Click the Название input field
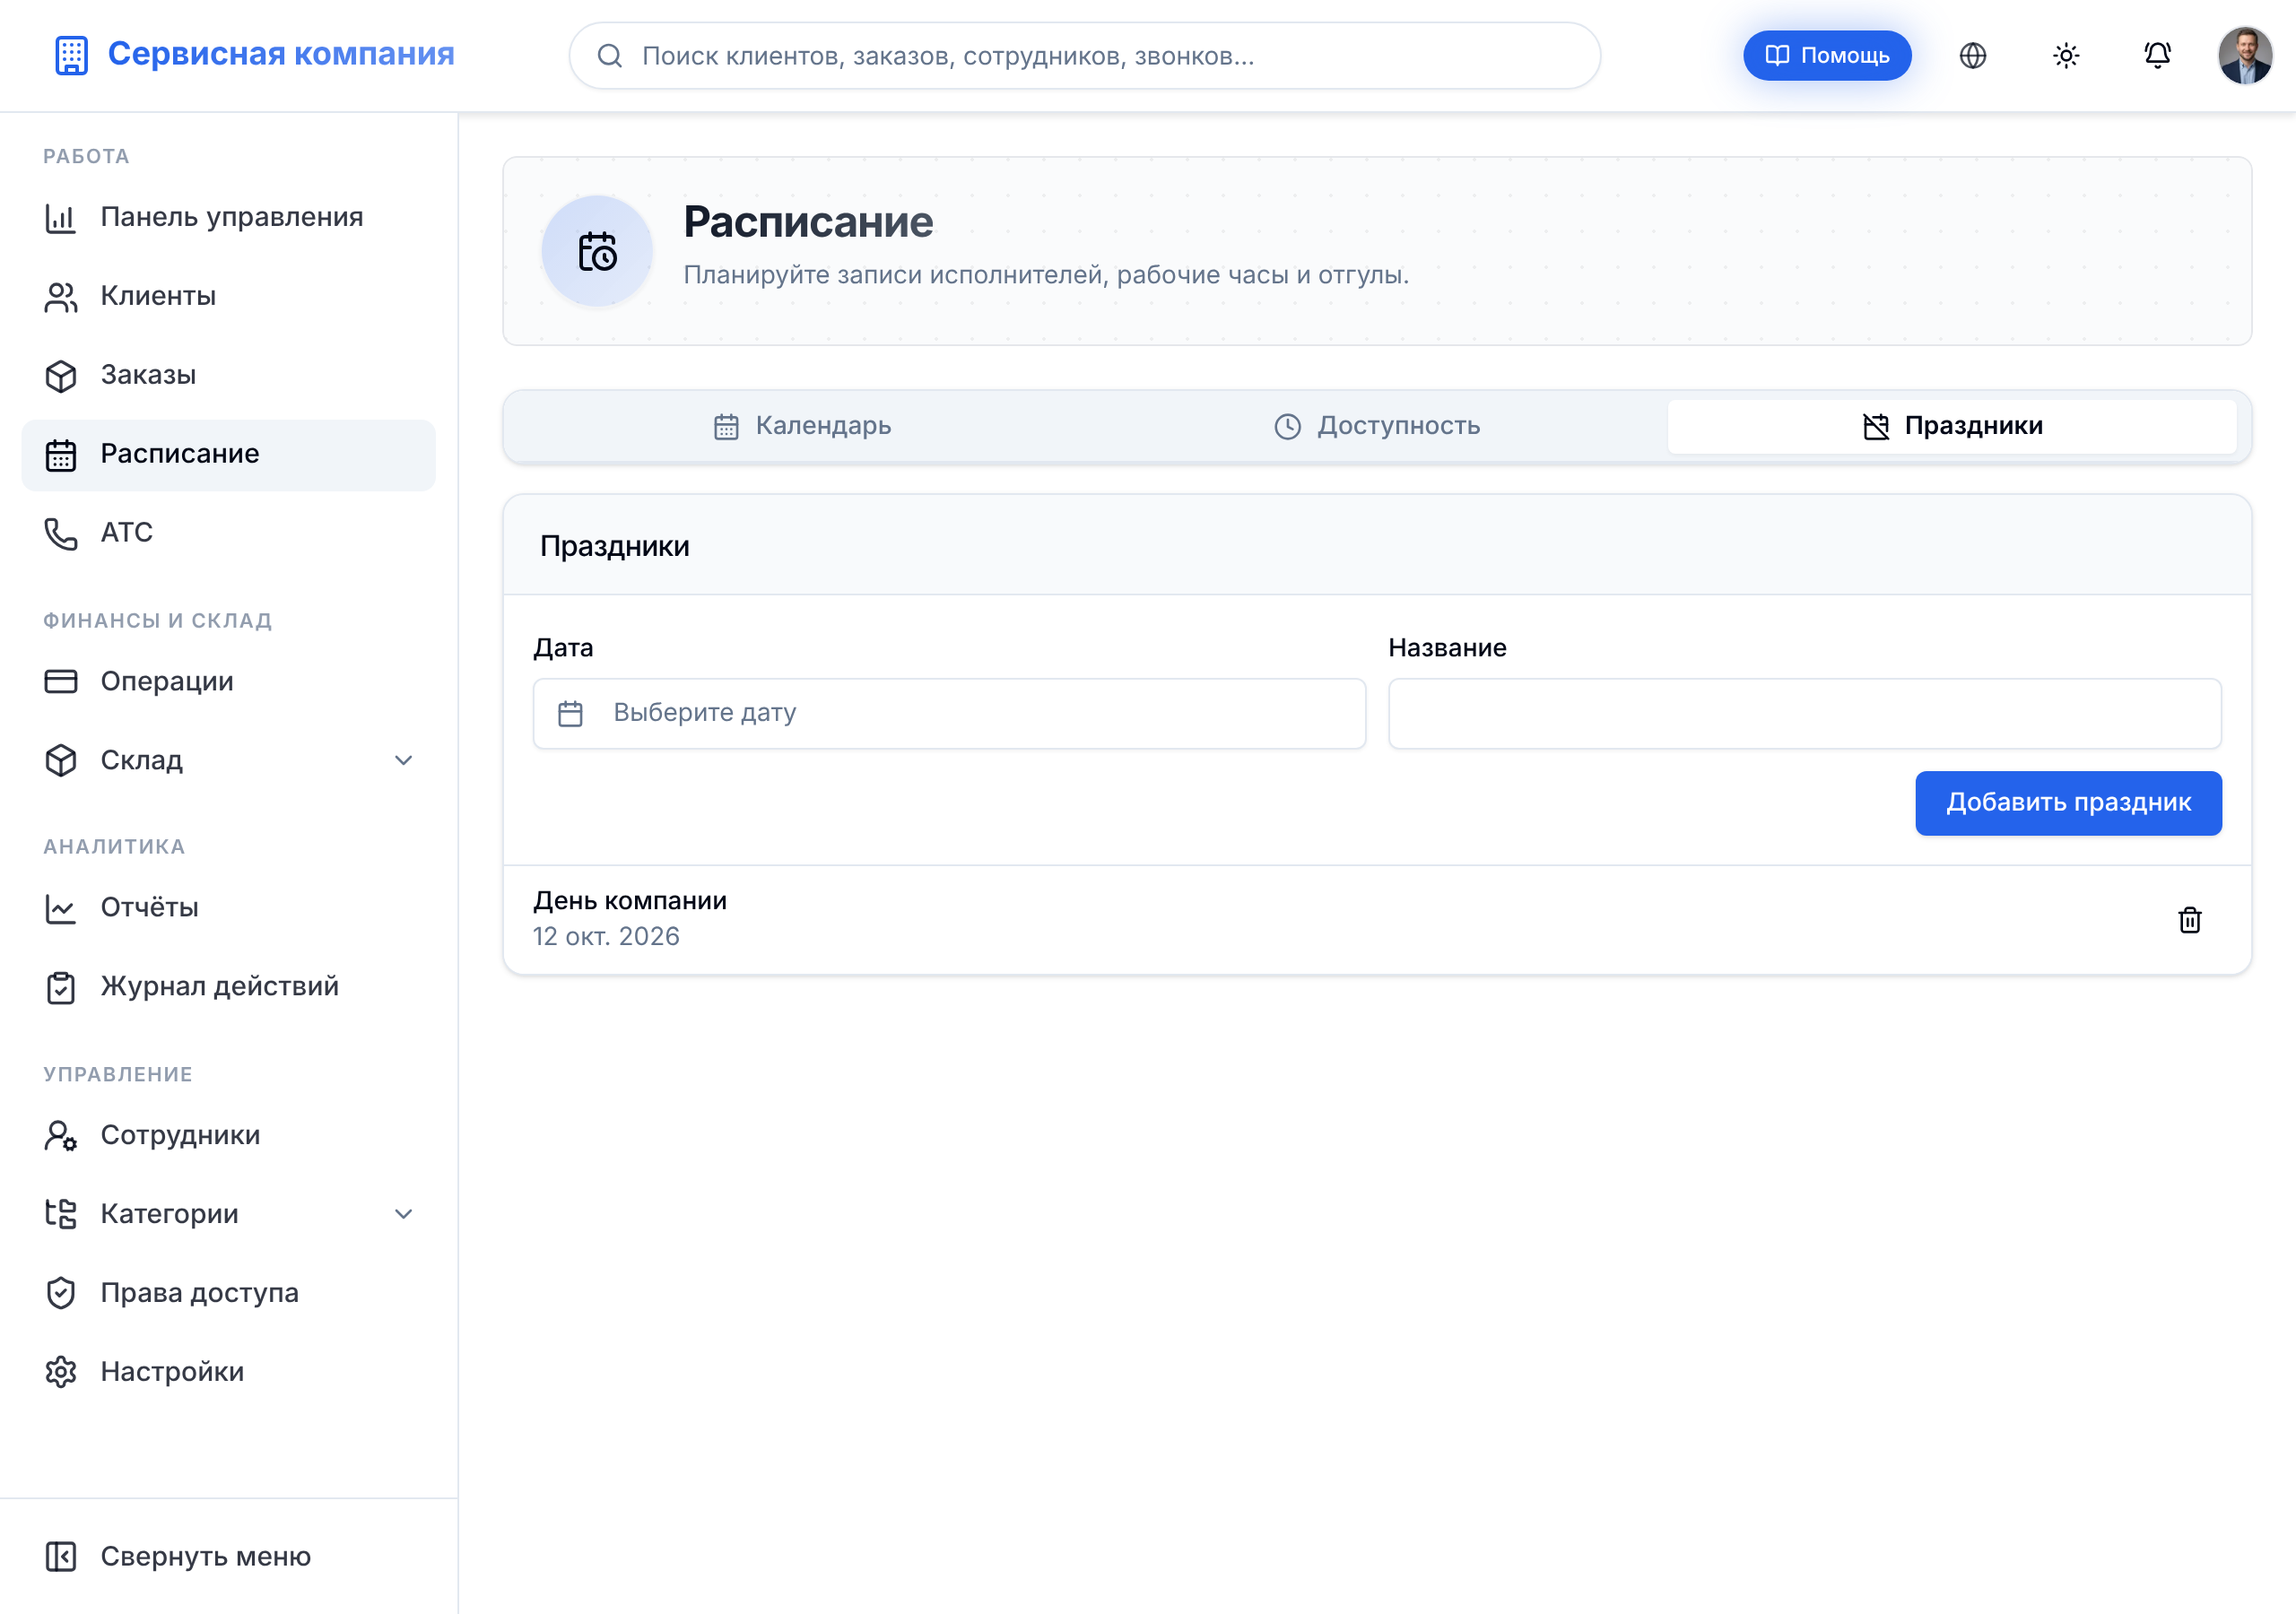 coord(1804,713)
